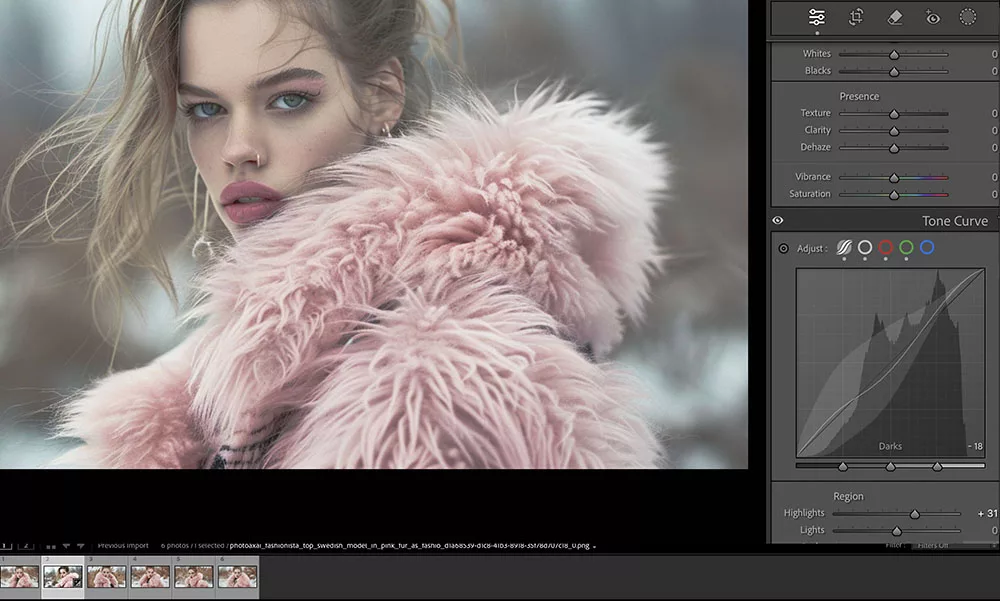
Task: Select the red channel curve
Action: (886, 248)
